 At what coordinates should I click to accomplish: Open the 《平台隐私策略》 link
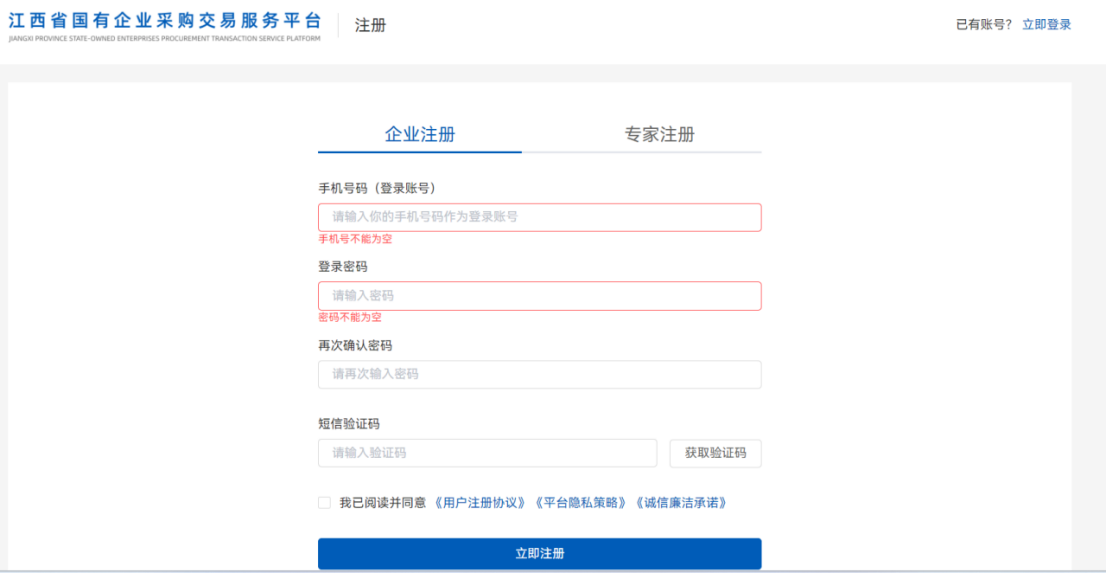coord(580,502)
